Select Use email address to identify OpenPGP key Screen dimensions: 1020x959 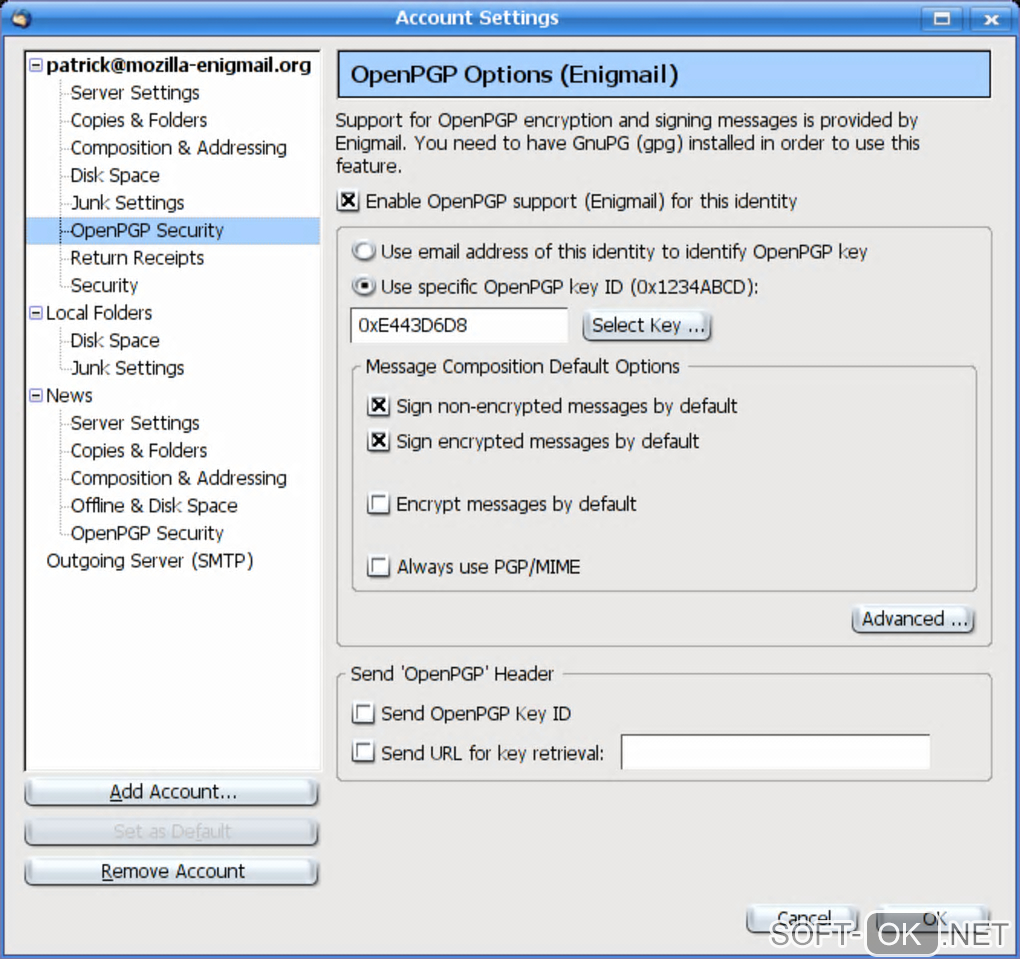coord(364,251)
